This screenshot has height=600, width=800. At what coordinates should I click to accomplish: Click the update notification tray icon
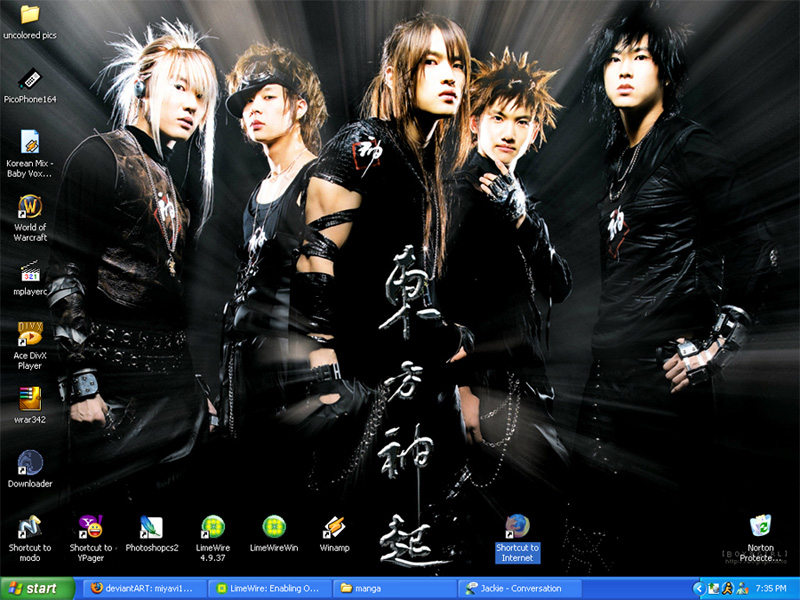[713, 589]
